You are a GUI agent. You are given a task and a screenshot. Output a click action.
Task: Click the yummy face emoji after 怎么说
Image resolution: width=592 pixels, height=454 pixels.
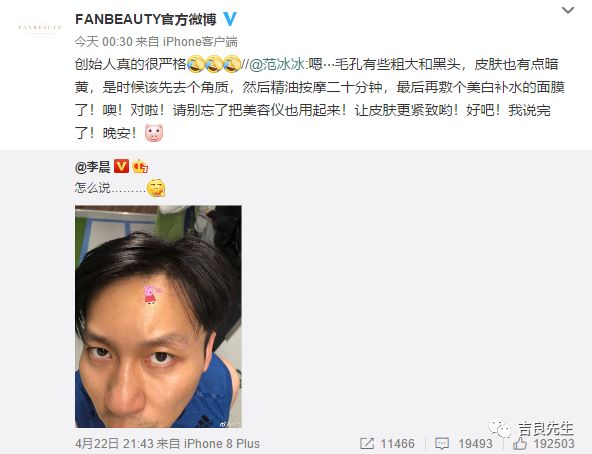[x=156, y=188]
